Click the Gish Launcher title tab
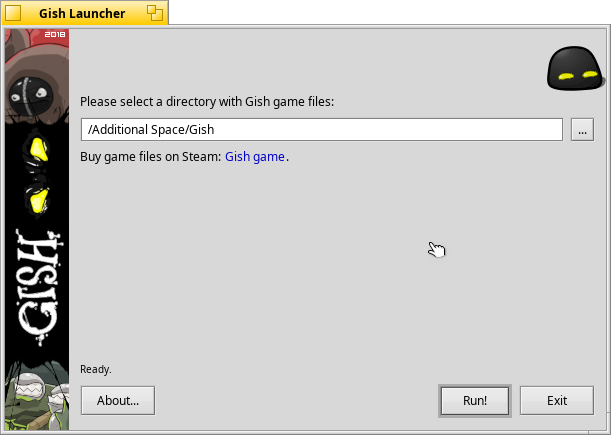This screenshot has width=611, height=435. (82, 13)
